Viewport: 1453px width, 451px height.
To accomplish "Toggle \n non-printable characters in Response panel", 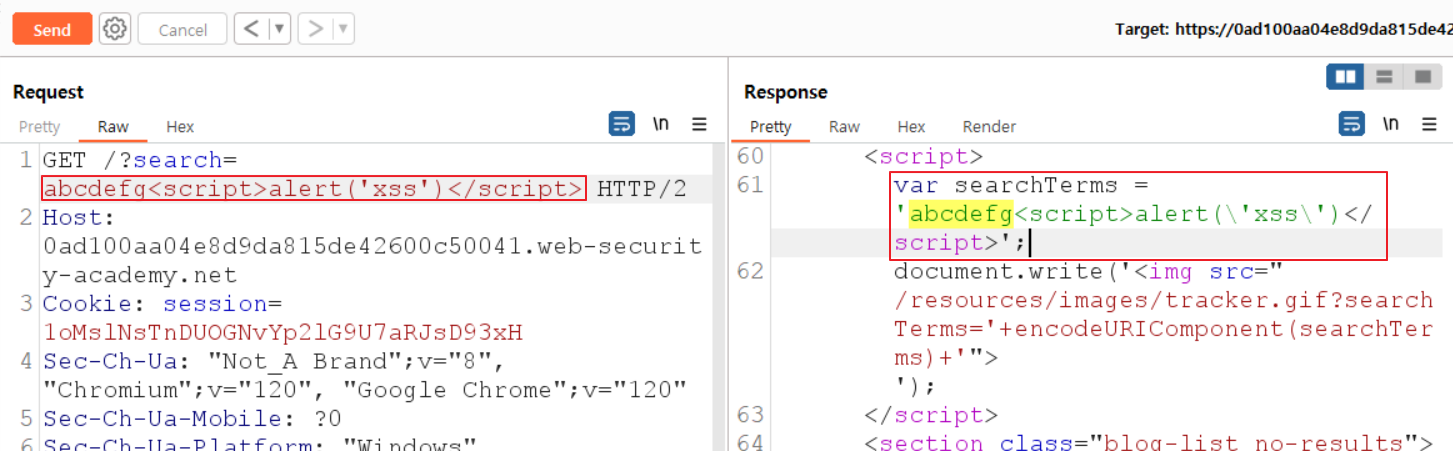I will 1391,125.
